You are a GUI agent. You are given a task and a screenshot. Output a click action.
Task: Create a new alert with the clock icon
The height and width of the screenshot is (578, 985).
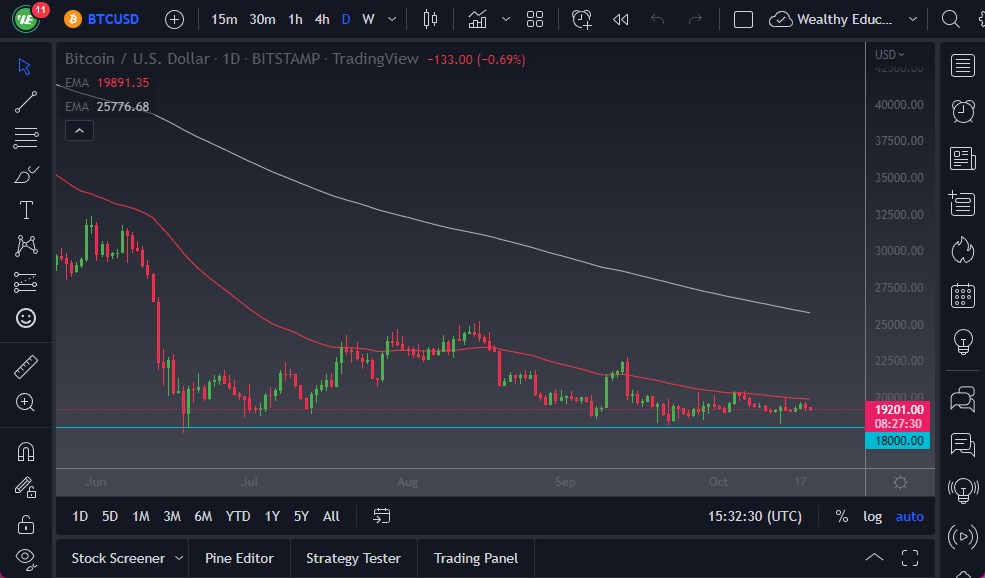(581, 18)
